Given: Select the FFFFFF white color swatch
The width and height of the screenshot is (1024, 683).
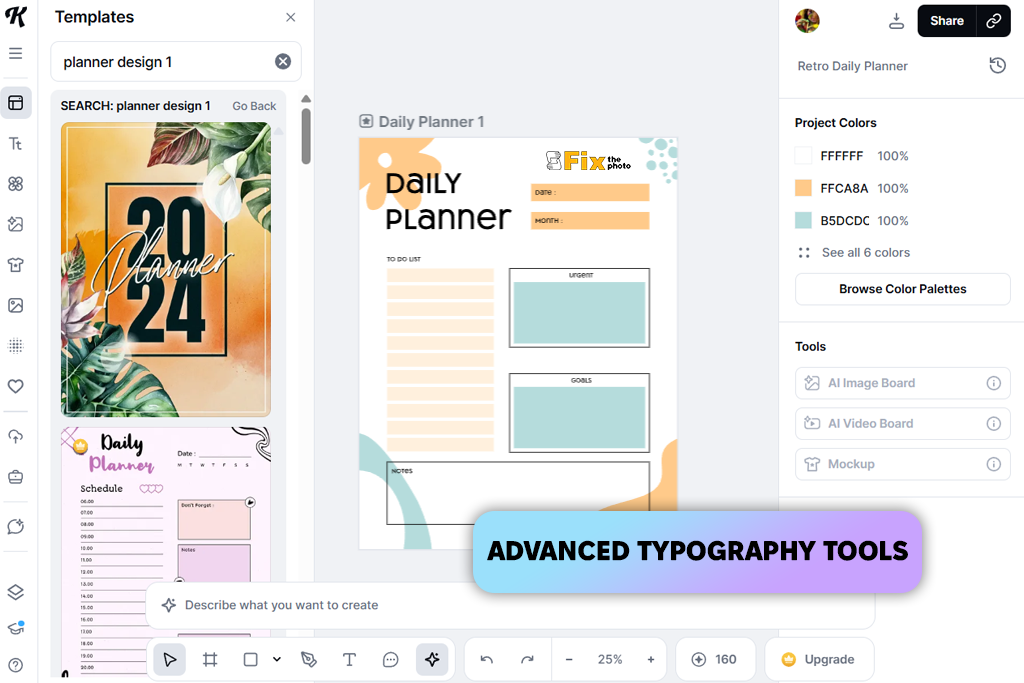Looking at the screenshot, I should [x=803, y=155].
